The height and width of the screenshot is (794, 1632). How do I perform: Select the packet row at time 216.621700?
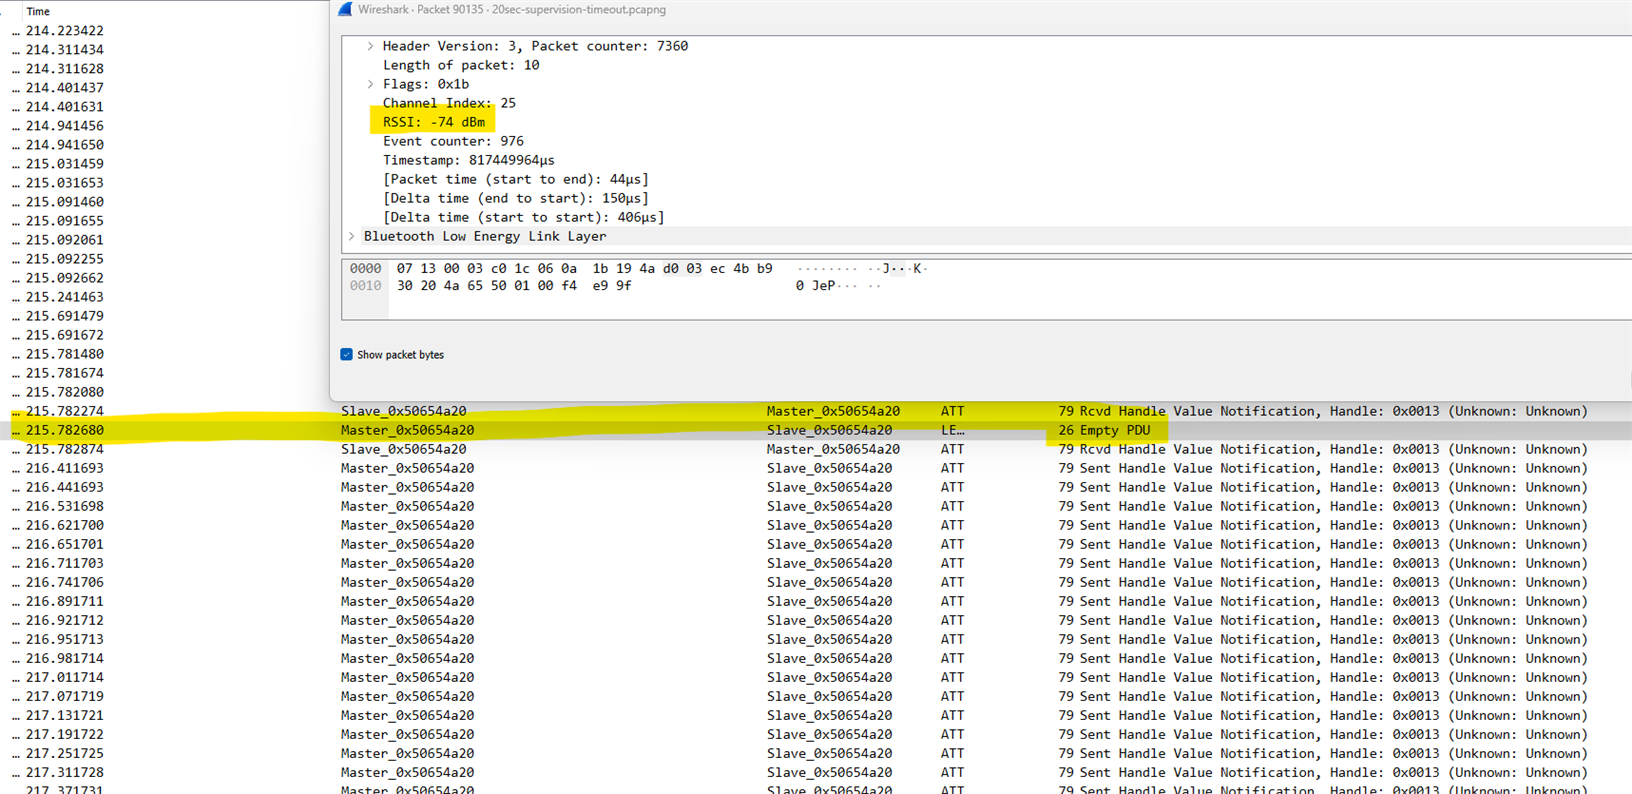816,525
